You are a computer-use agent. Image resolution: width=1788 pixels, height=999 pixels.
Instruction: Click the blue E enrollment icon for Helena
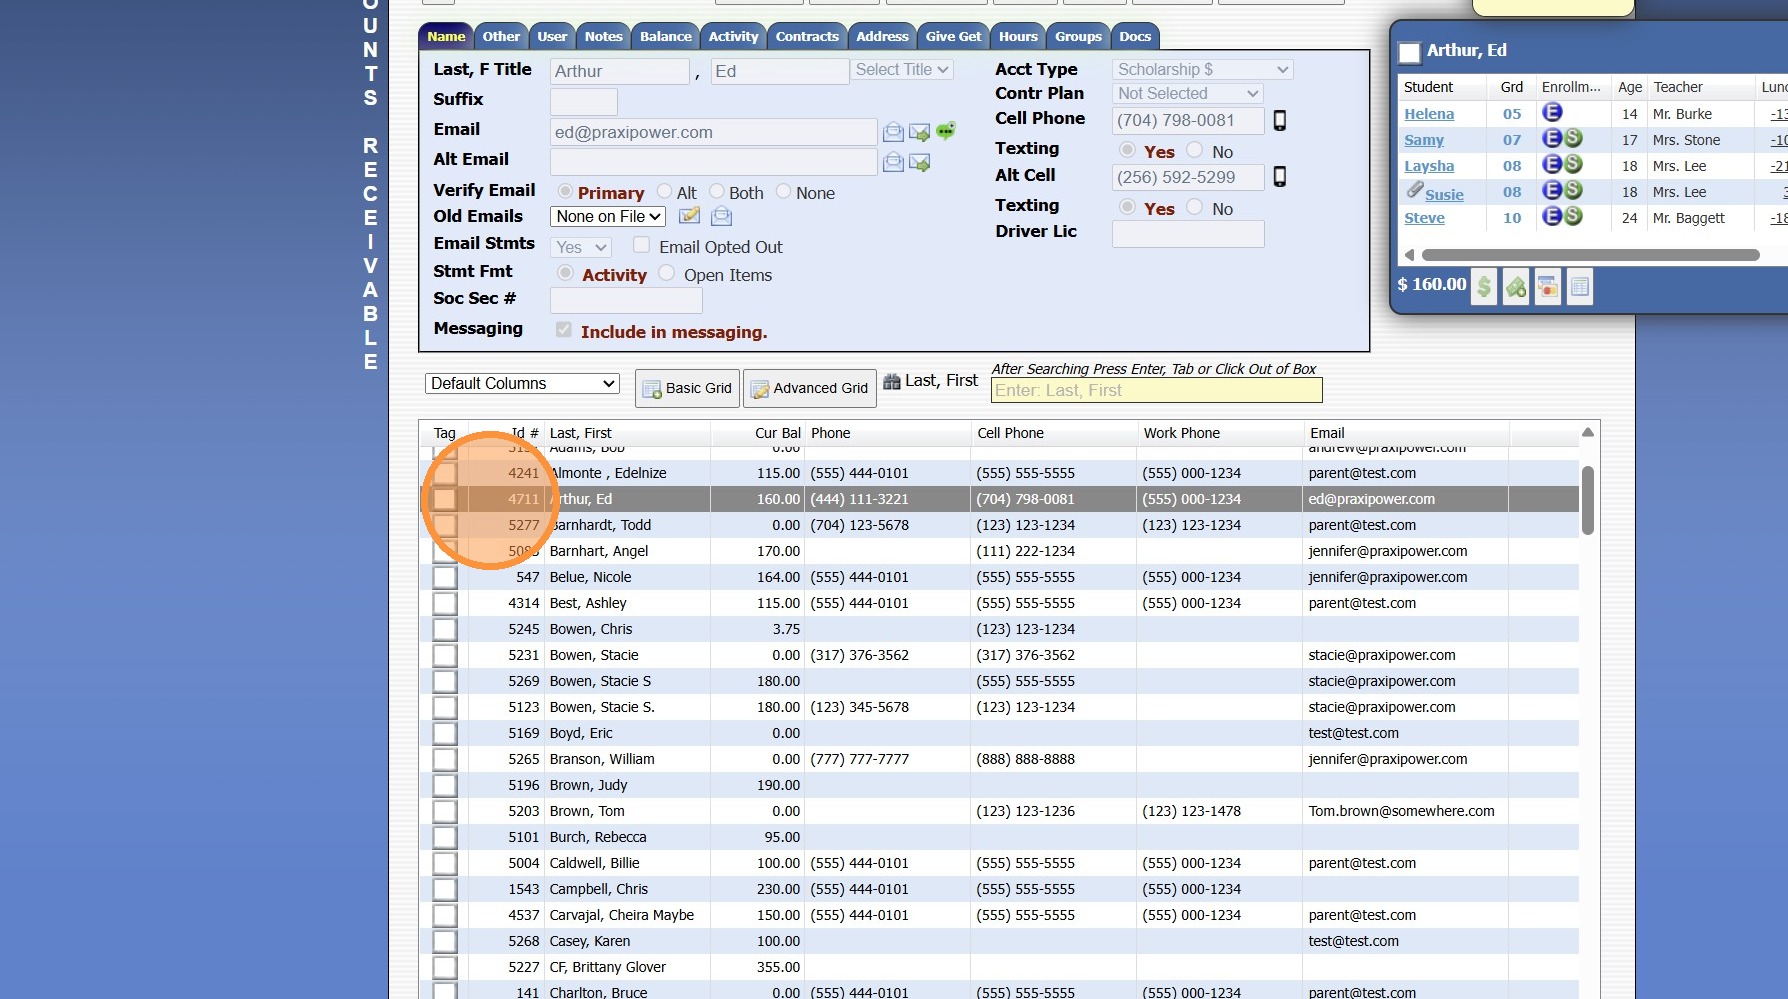point(1552,113)
